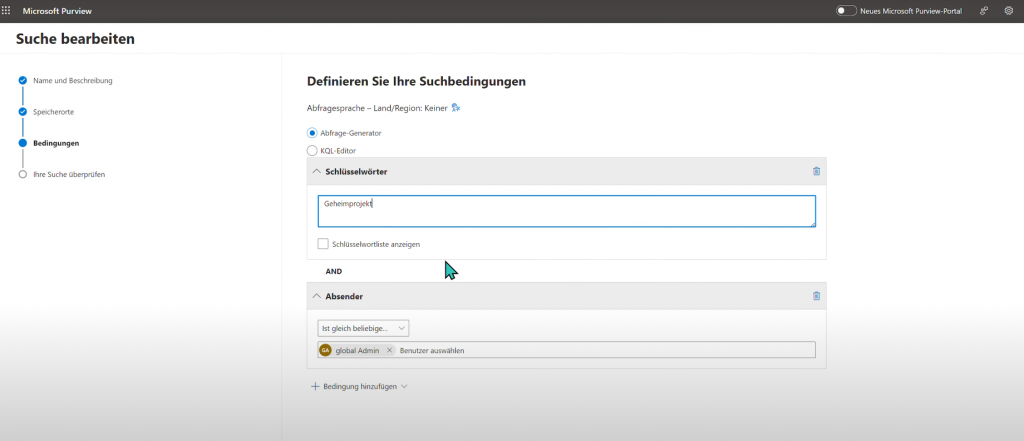Delete the Schlüsselwörter condition via trash icon
Image resolution: width=1024 pixels, height=441 pixels.
click(x=816, y=171)
